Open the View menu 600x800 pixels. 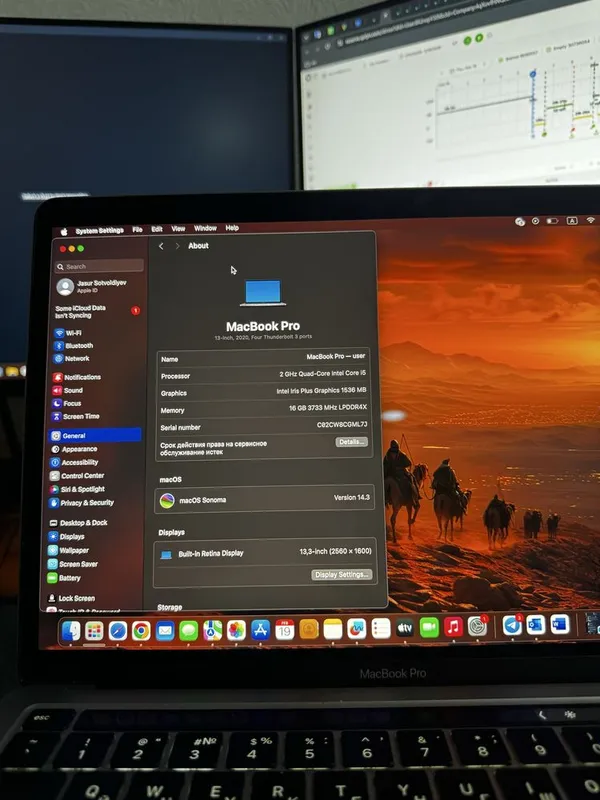tap(178, 229)
